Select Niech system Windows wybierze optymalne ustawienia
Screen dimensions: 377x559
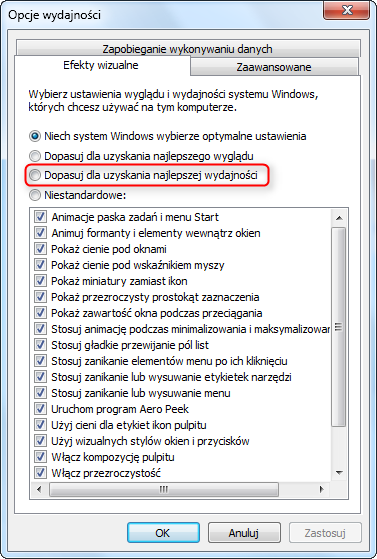click(35, 136)
